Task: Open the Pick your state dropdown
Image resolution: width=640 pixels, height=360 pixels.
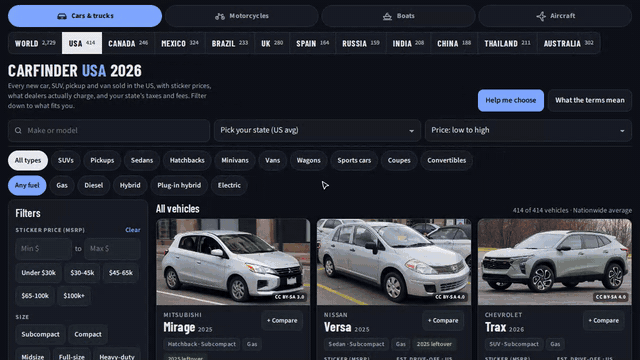Action: point(317,130)
